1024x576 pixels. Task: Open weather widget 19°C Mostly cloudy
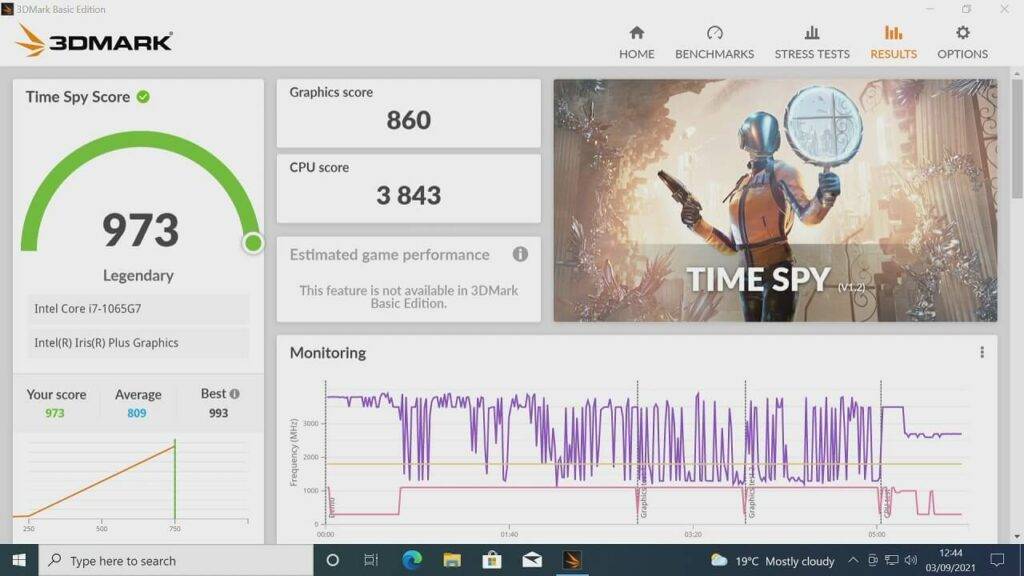(773, 560)
